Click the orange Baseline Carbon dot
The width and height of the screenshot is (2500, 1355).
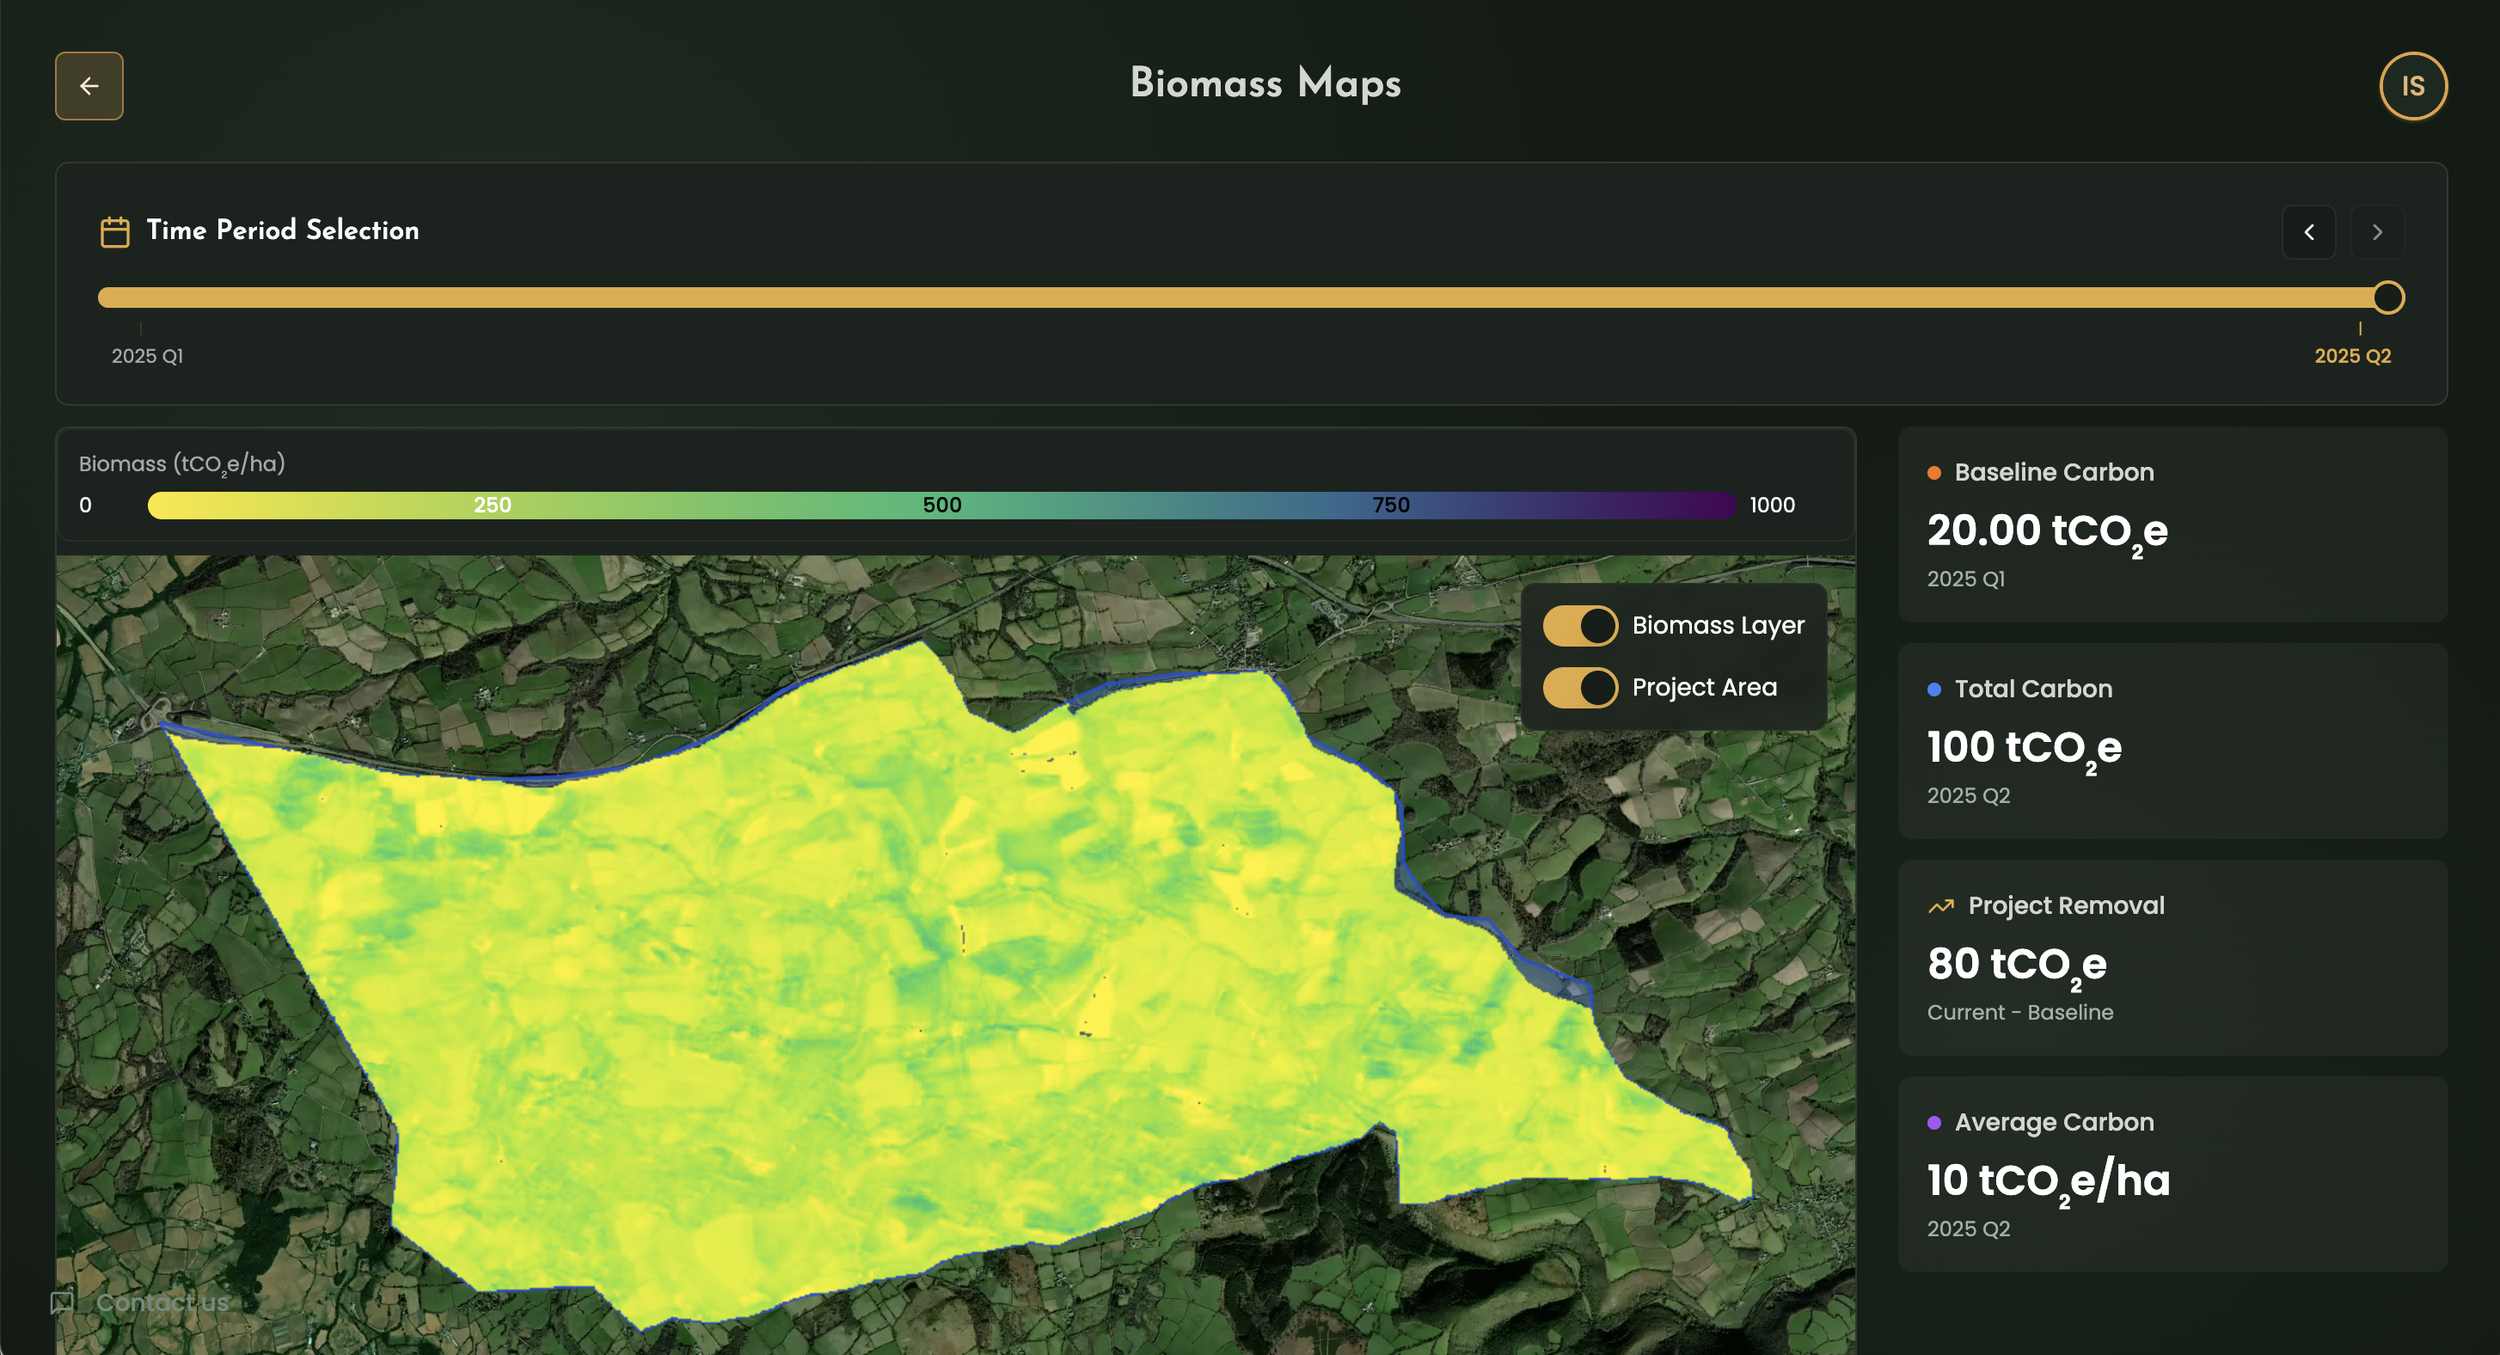1934,473
